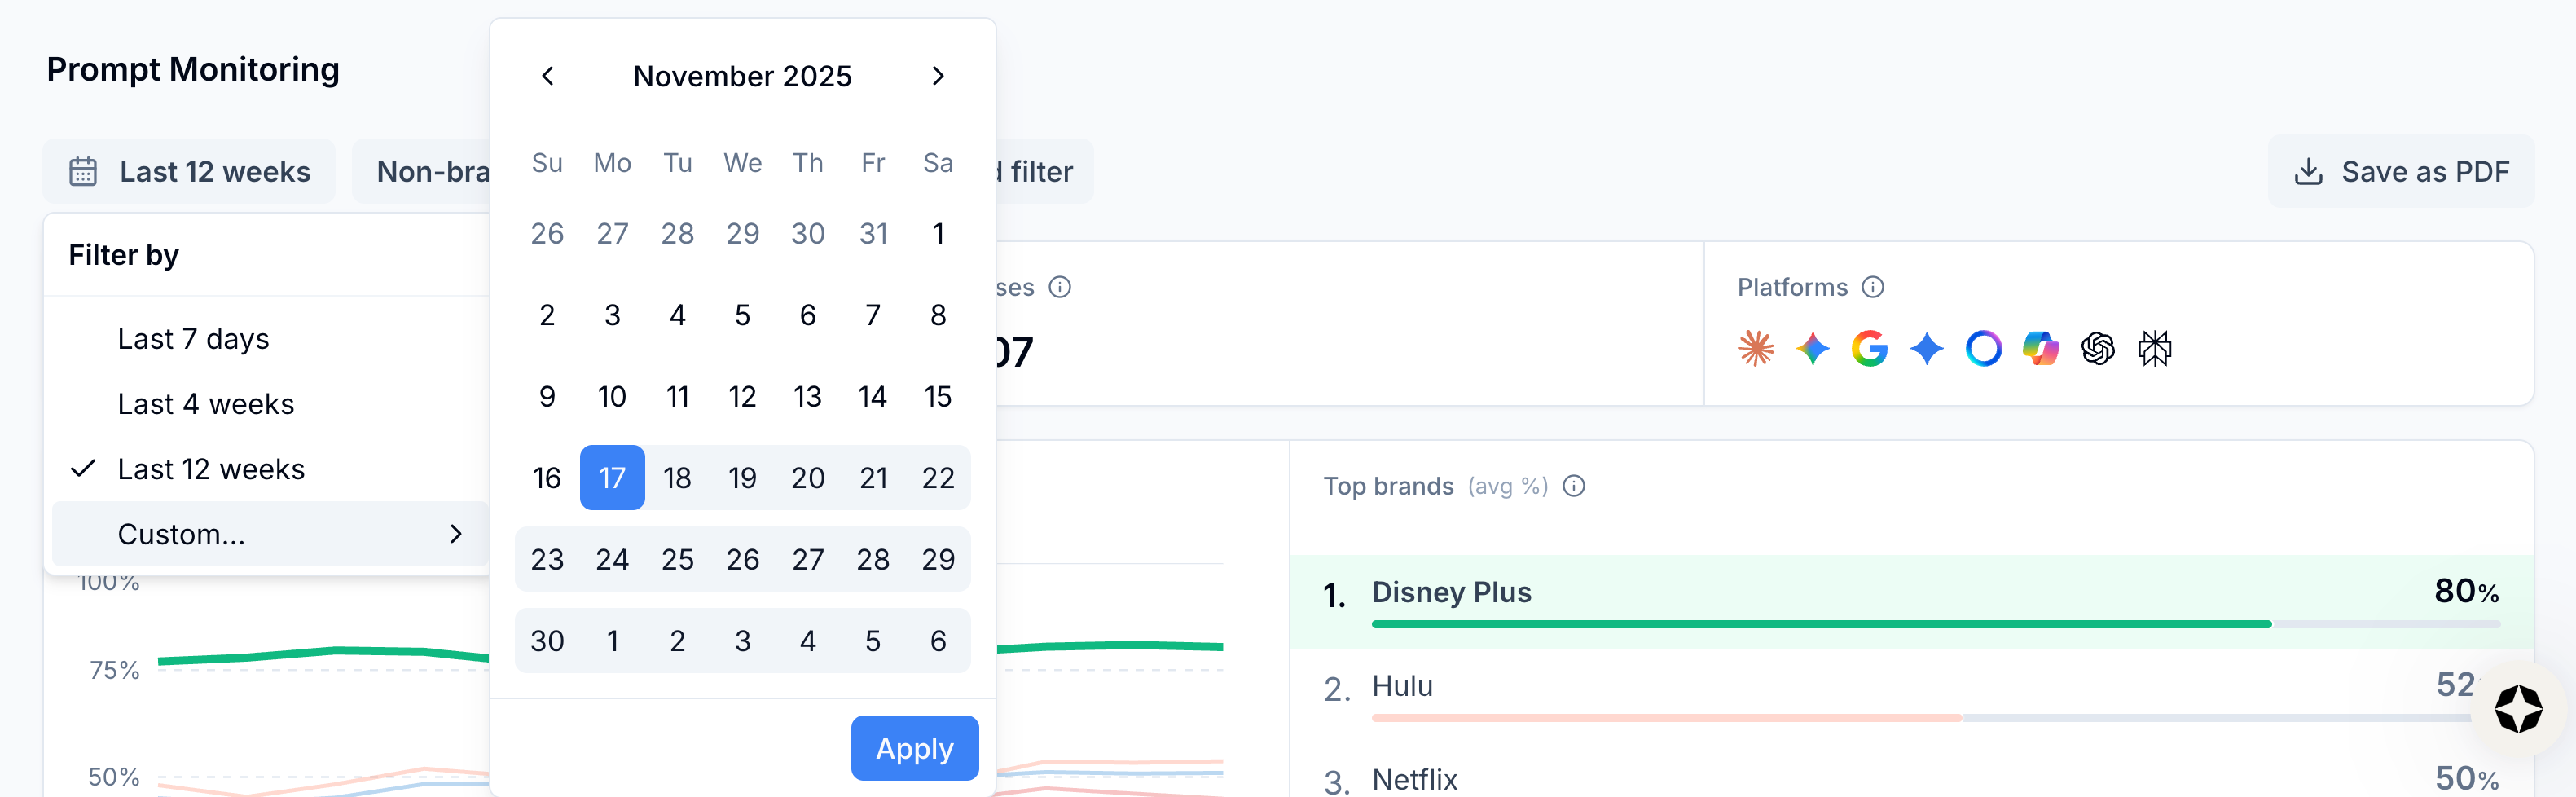Click the Disney Plus brand row

point(1911,602)
